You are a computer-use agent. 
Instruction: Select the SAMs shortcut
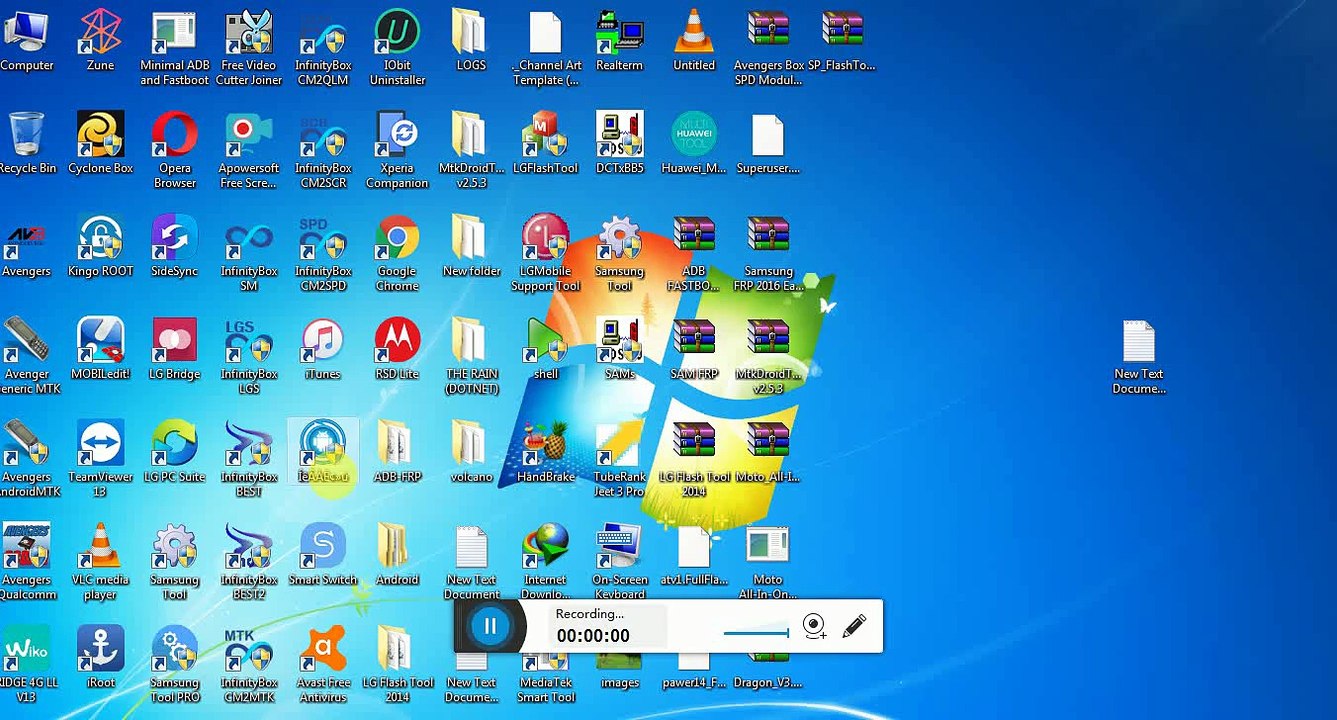tap(620, 349)
